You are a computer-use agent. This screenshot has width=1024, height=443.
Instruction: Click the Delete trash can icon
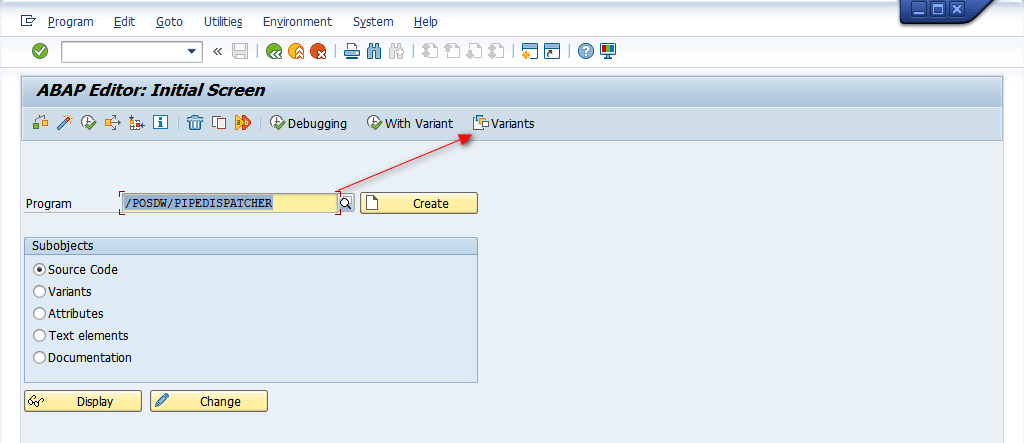tap(195, 123)
